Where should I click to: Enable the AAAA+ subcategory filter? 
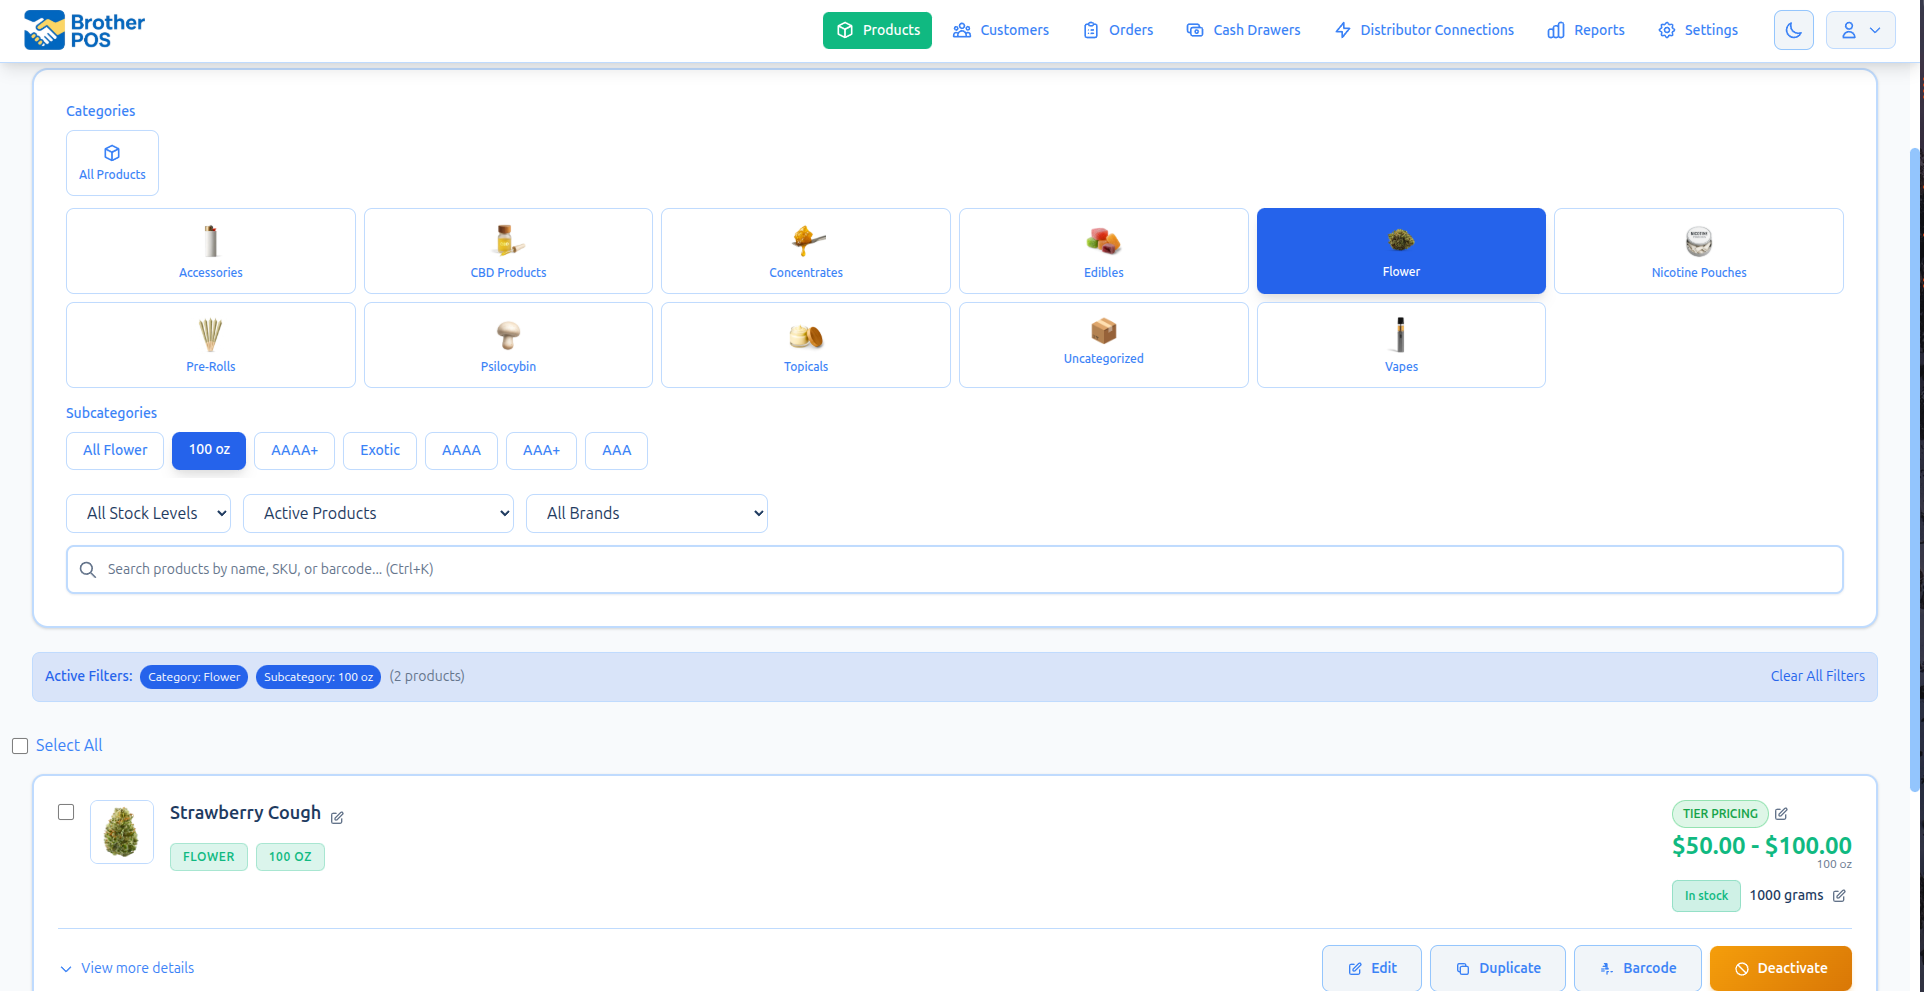pos(294,450)
